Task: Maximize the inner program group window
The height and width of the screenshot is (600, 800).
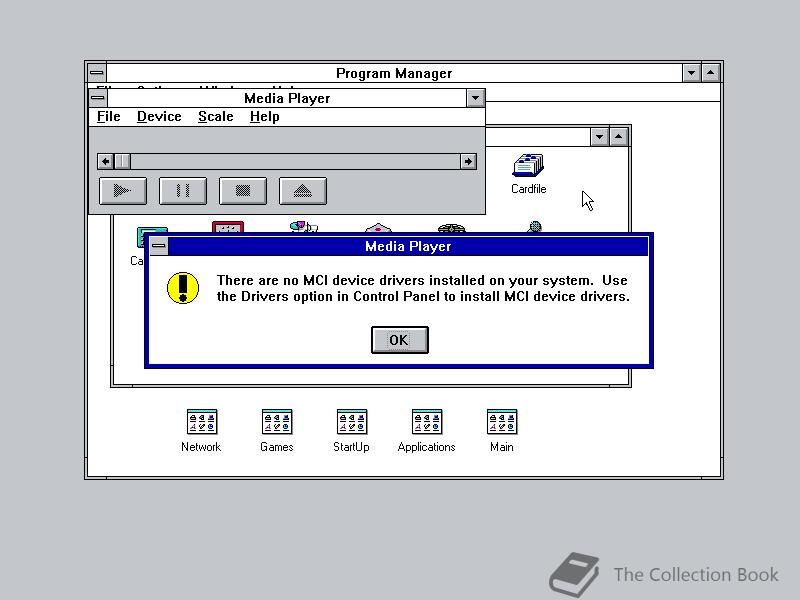Action: point(619,137)
